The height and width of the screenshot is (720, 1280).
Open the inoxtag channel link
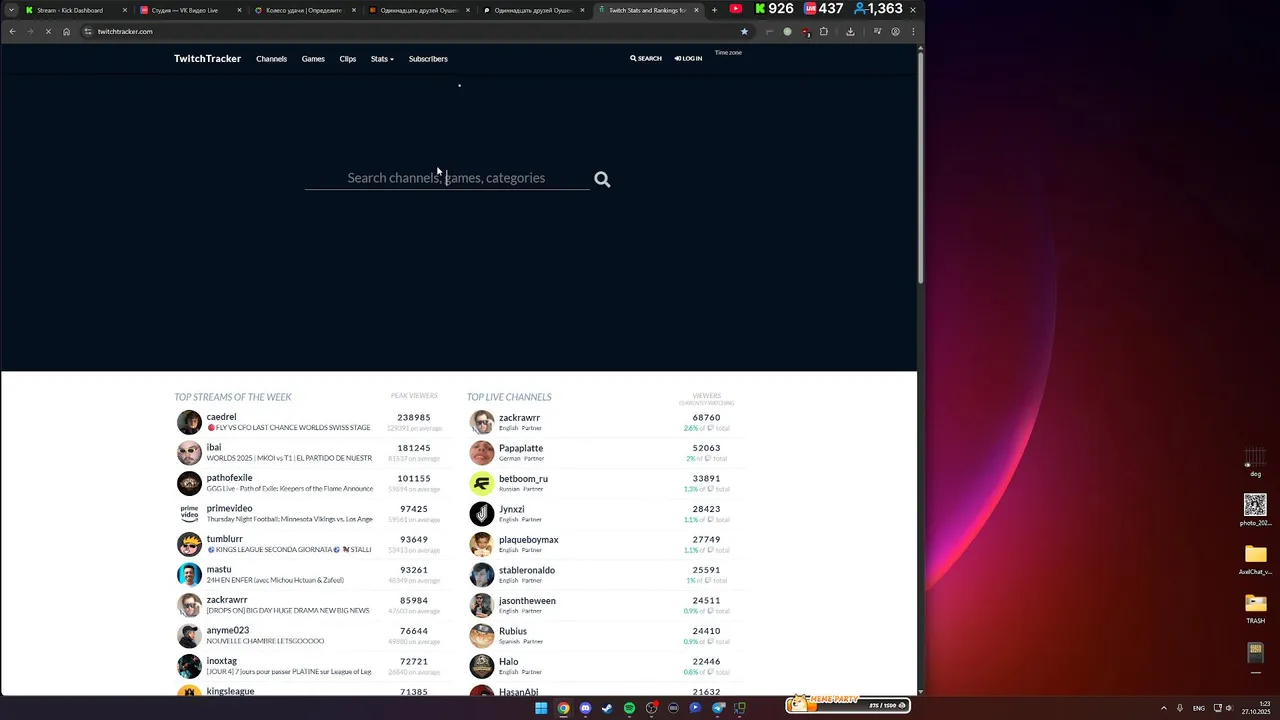222,661
